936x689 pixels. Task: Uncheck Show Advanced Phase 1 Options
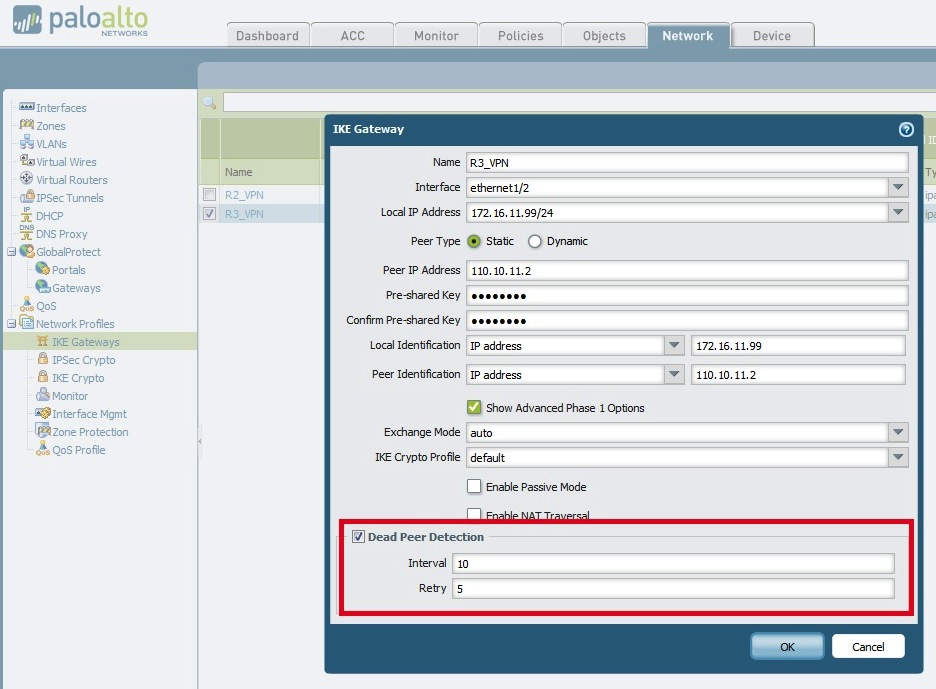(x=474, y=407)
